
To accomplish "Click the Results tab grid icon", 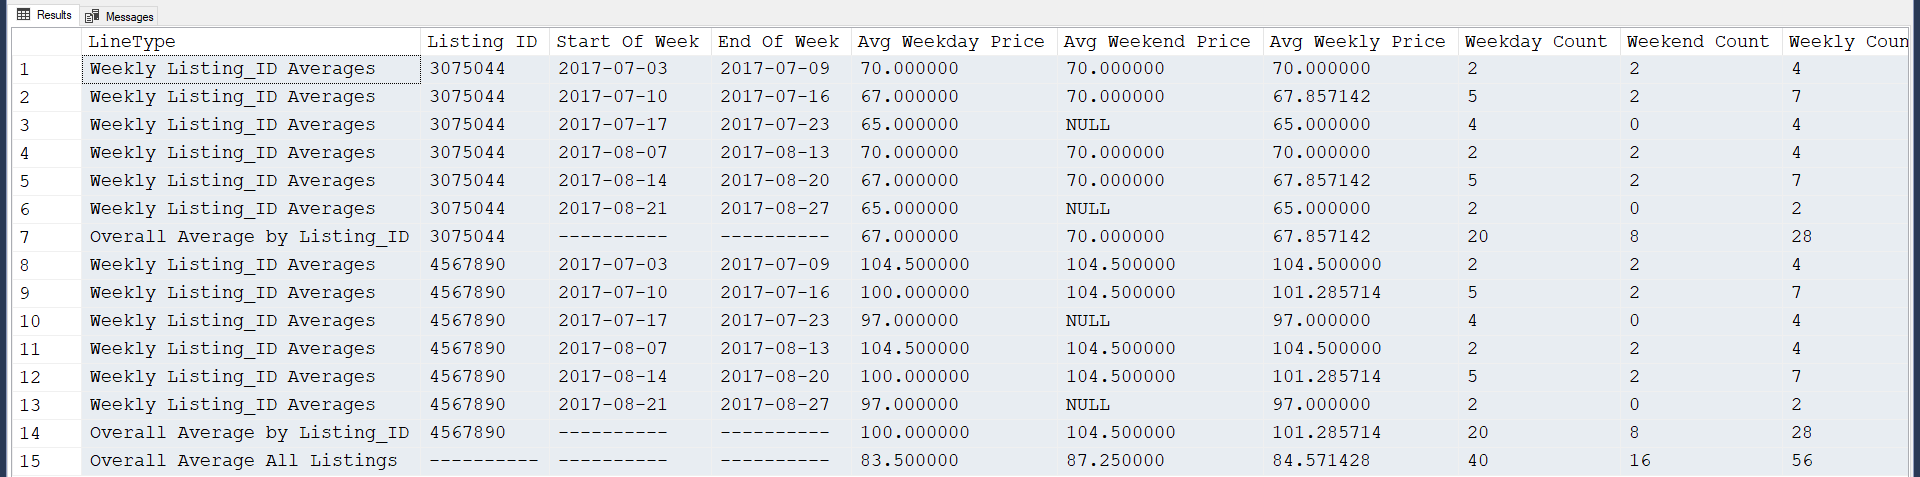I will (x=24, y=15).
